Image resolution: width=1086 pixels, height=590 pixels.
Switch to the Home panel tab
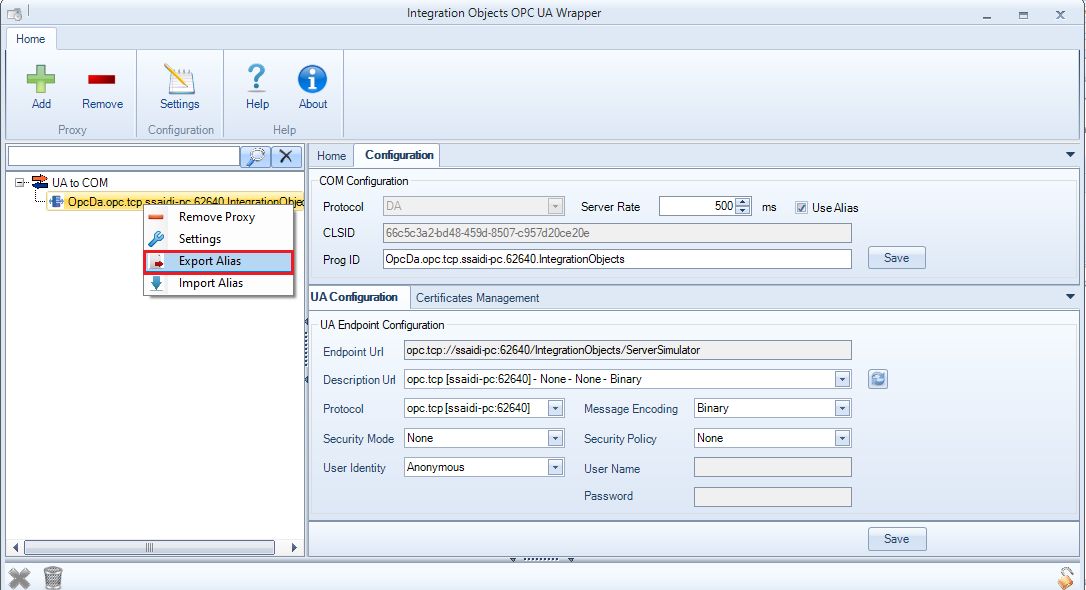coord(331,156)
